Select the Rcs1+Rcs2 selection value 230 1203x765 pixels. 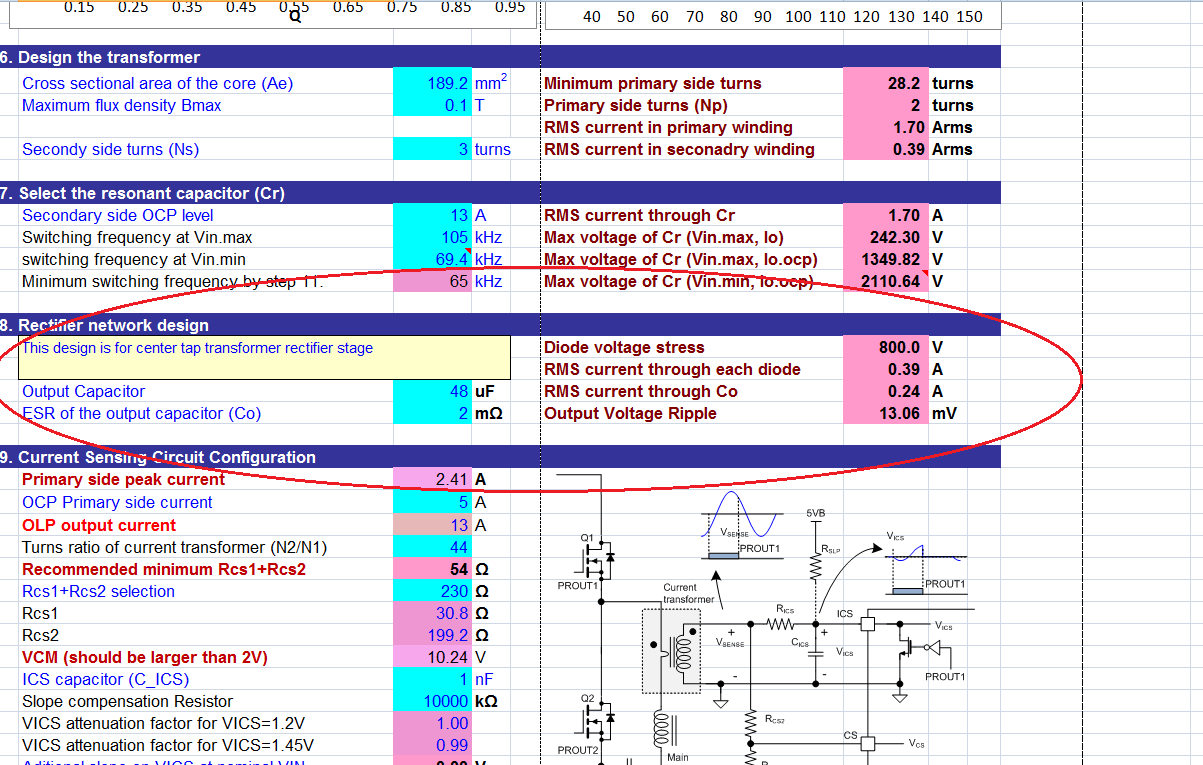[433, 591]
